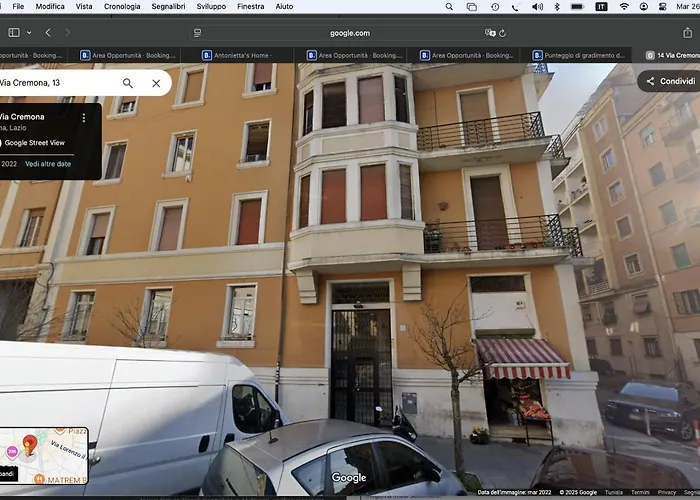Toggle the Safari sidebar icon
Viewport: 700px width, 500px height.
point(14,33)
